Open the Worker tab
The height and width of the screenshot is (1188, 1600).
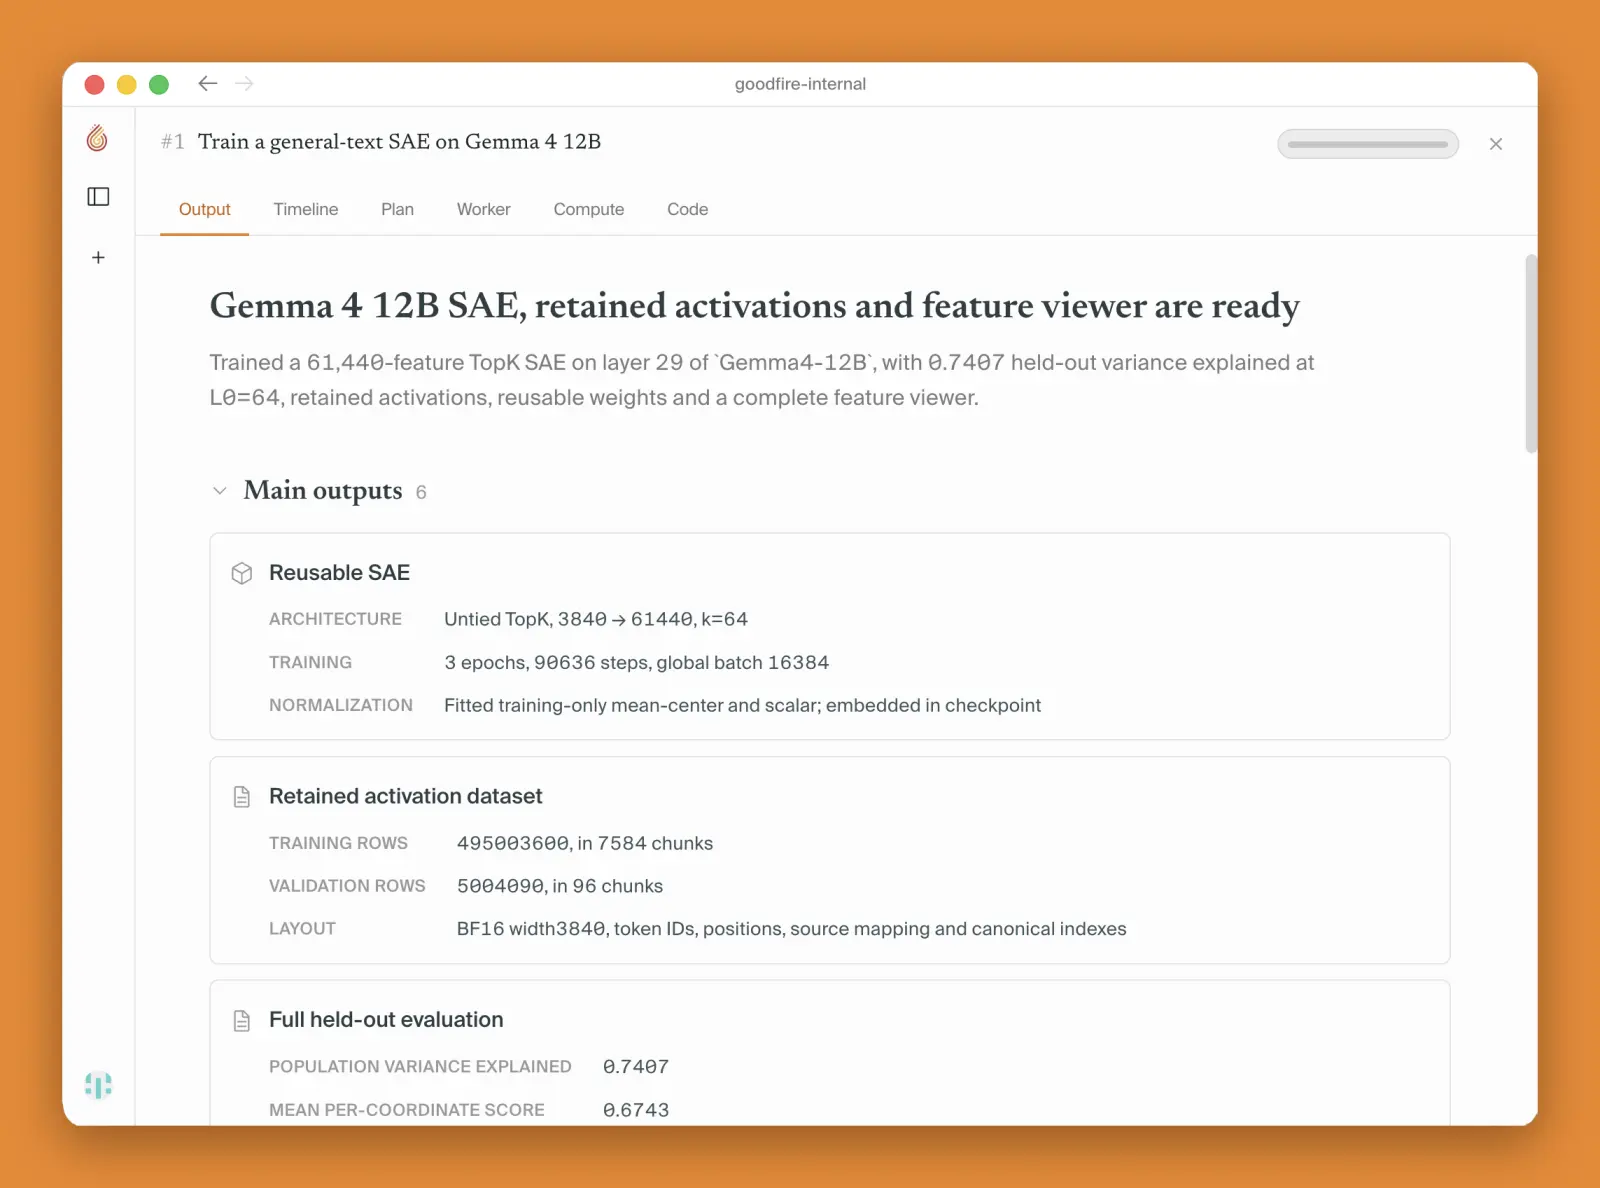coord(484,209)
